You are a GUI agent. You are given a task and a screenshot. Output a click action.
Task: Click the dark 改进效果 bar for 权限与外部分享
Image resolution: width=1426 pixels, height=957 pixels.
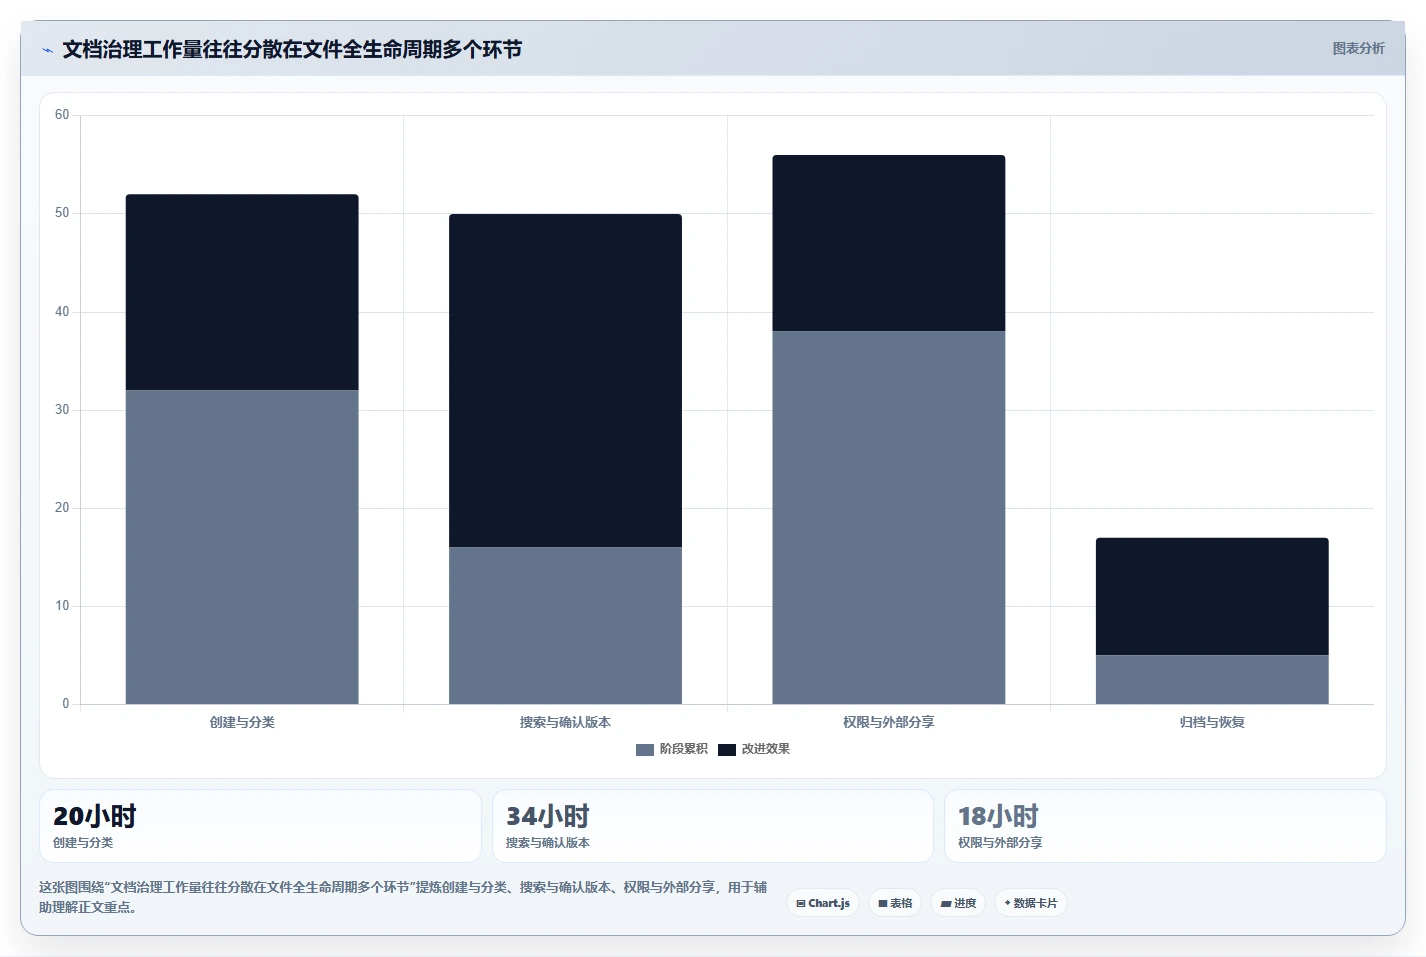coord(889,243)
